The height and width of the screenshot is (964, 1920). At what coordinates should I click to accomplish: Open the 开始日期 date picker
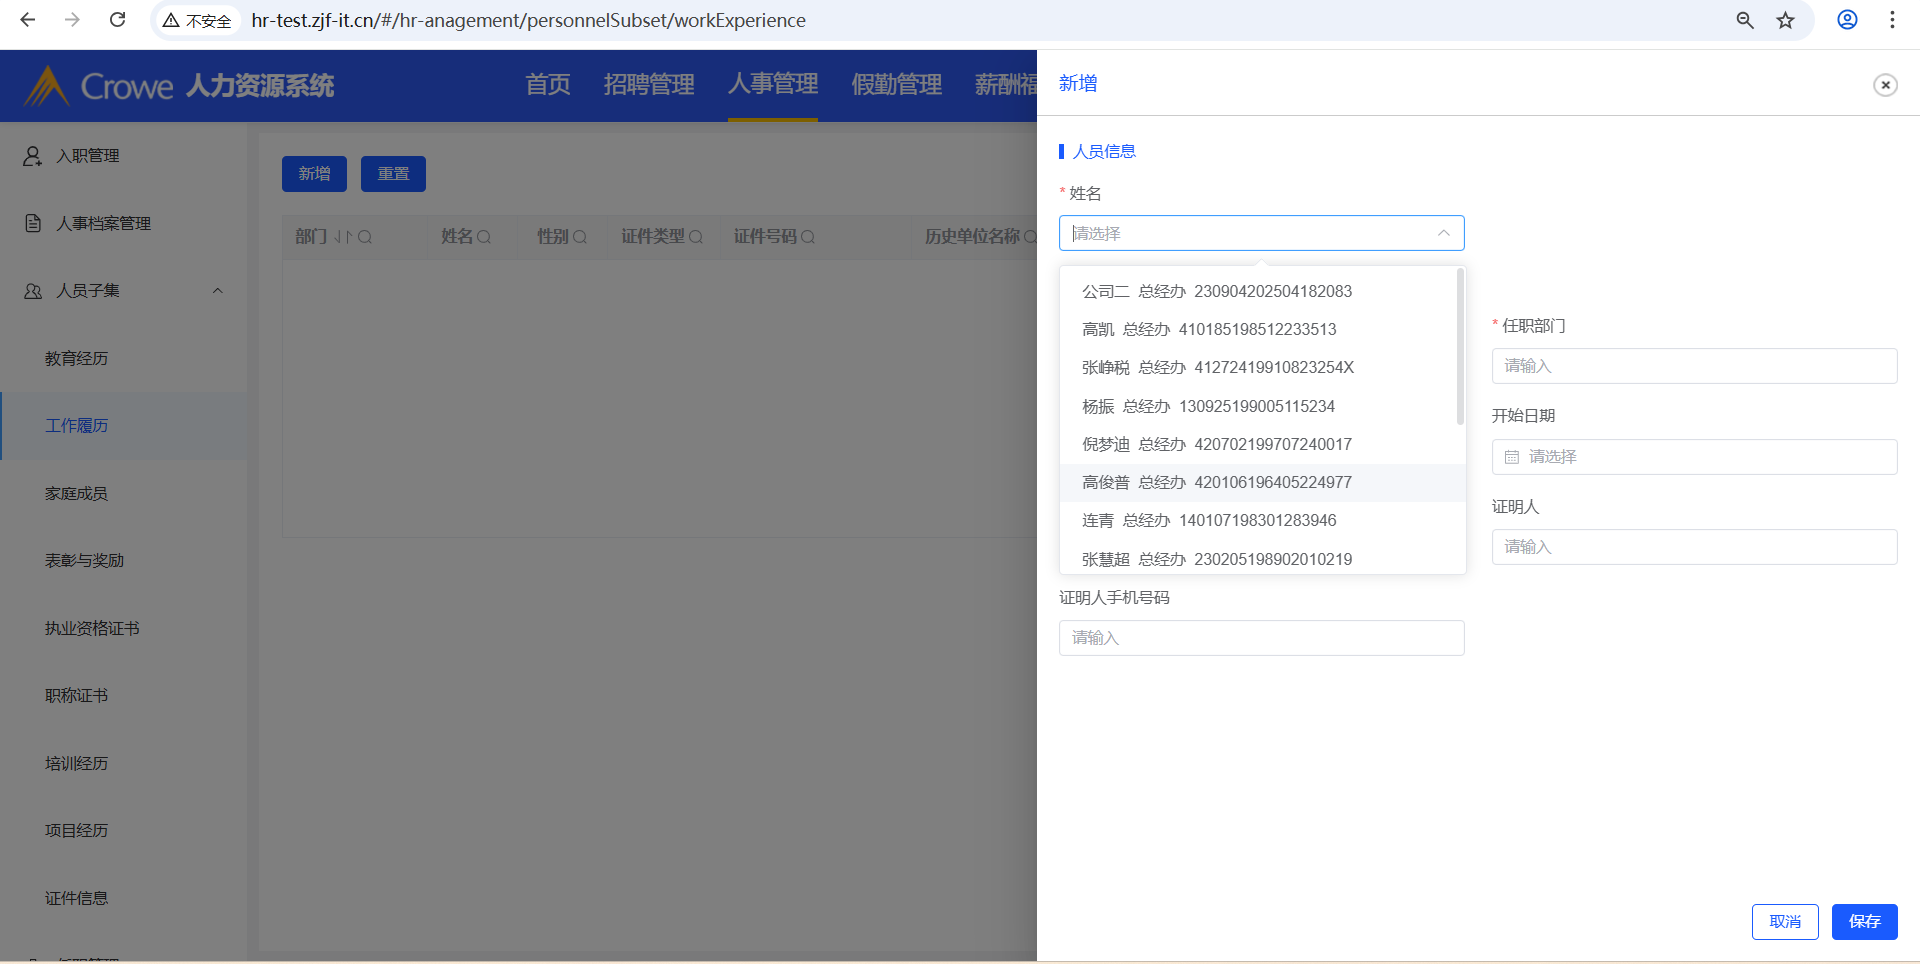[x=1694, y=457]
